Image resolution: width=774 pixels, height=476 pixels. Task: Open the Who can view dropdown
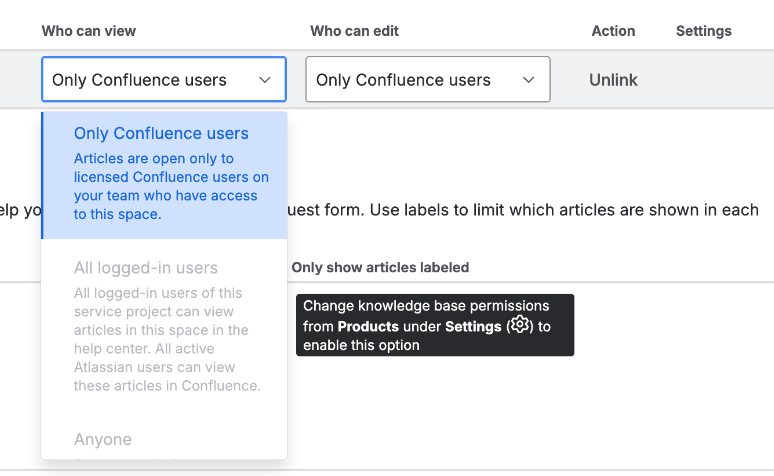164,79
